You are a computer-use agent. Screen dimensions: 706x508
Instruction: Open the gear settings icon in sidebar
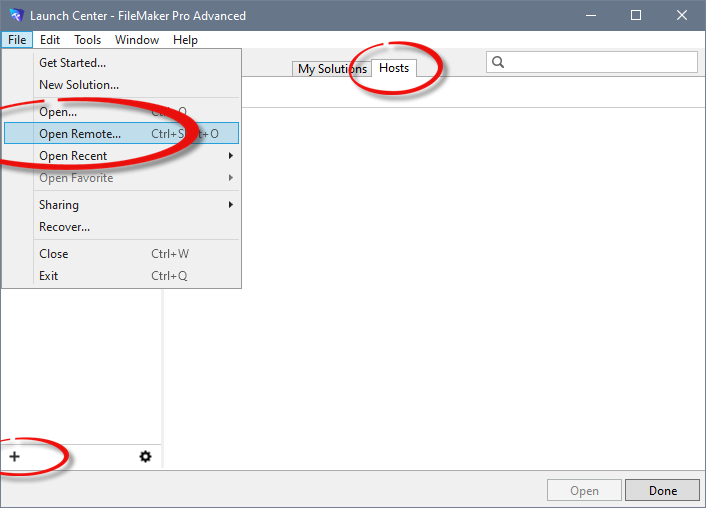(145, 457)
